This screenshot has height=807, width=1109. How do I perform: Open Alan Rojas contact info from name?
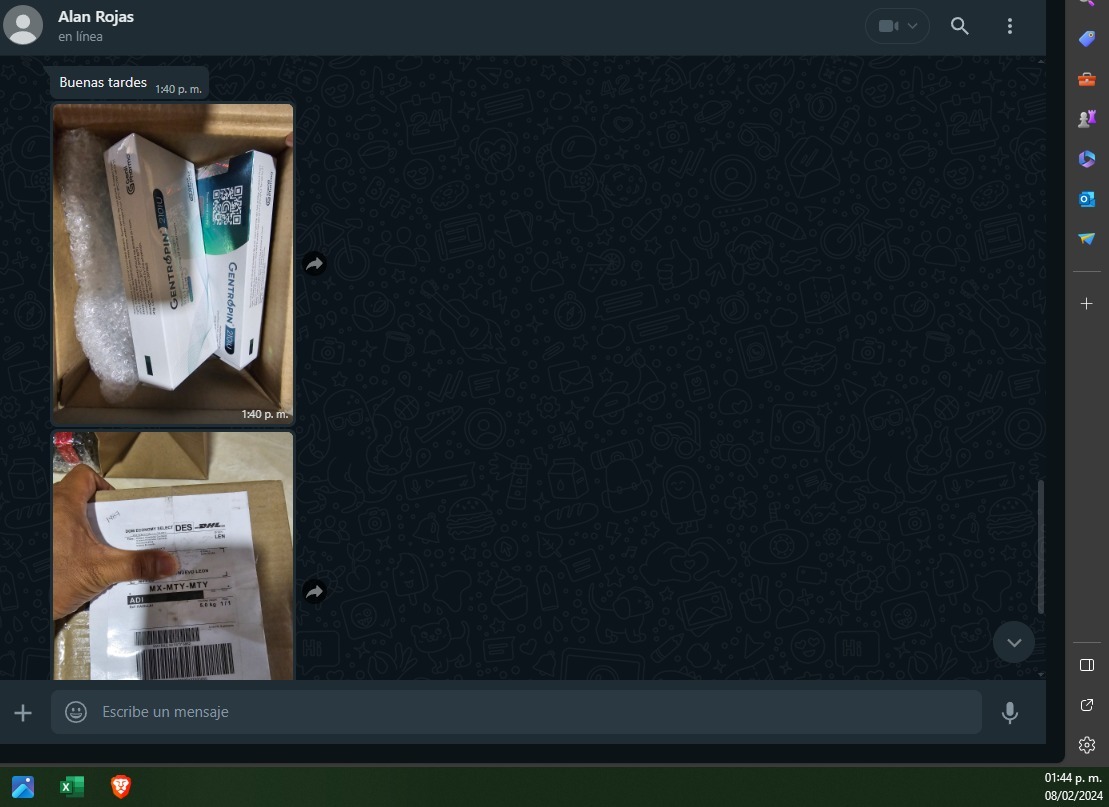point(96,17)
